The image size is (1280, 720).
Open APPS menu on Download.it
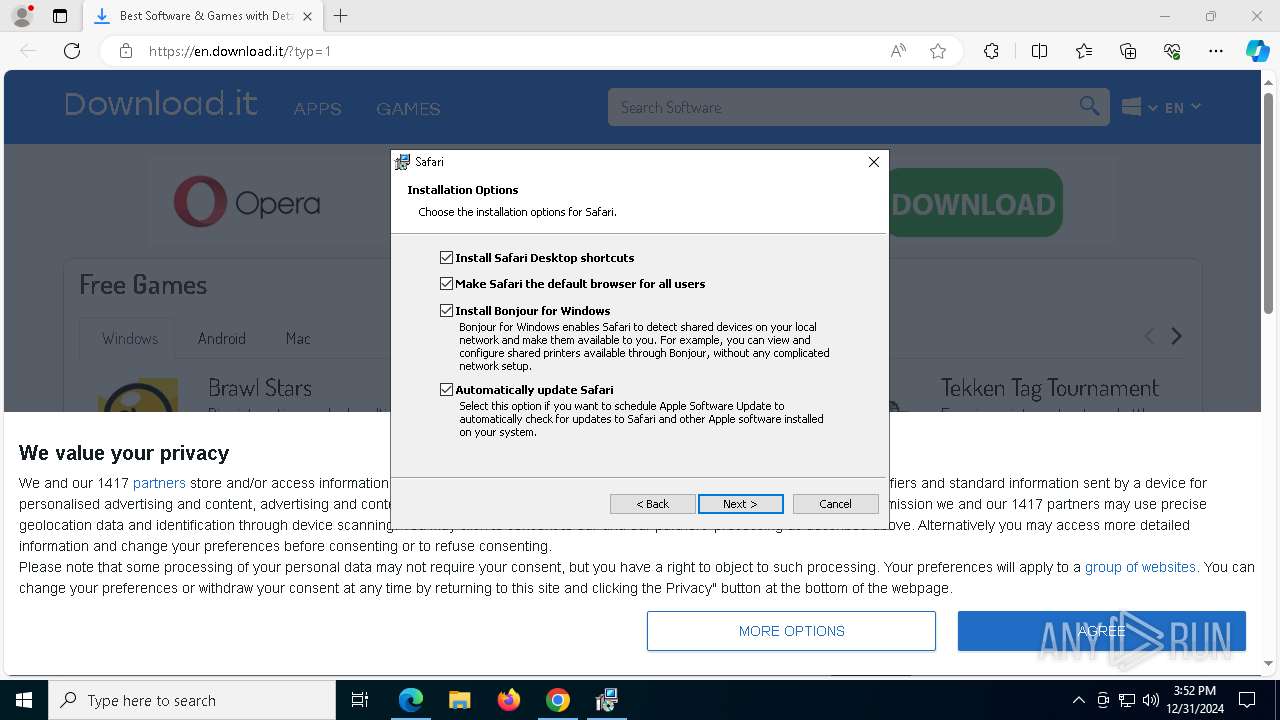click(317, 108)
